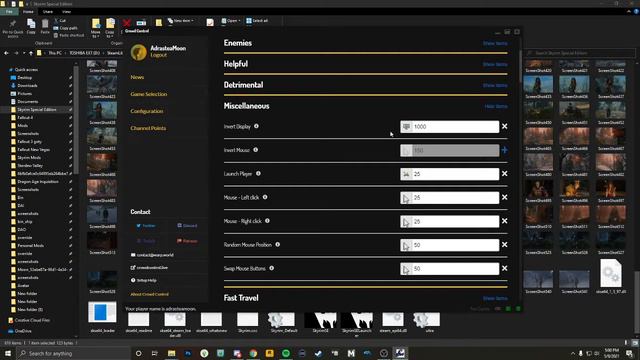Image resolution: width=640 pixels, height=360 pixels.
Task: Open Chrome from the taskbar
Action: coord(253,353)
